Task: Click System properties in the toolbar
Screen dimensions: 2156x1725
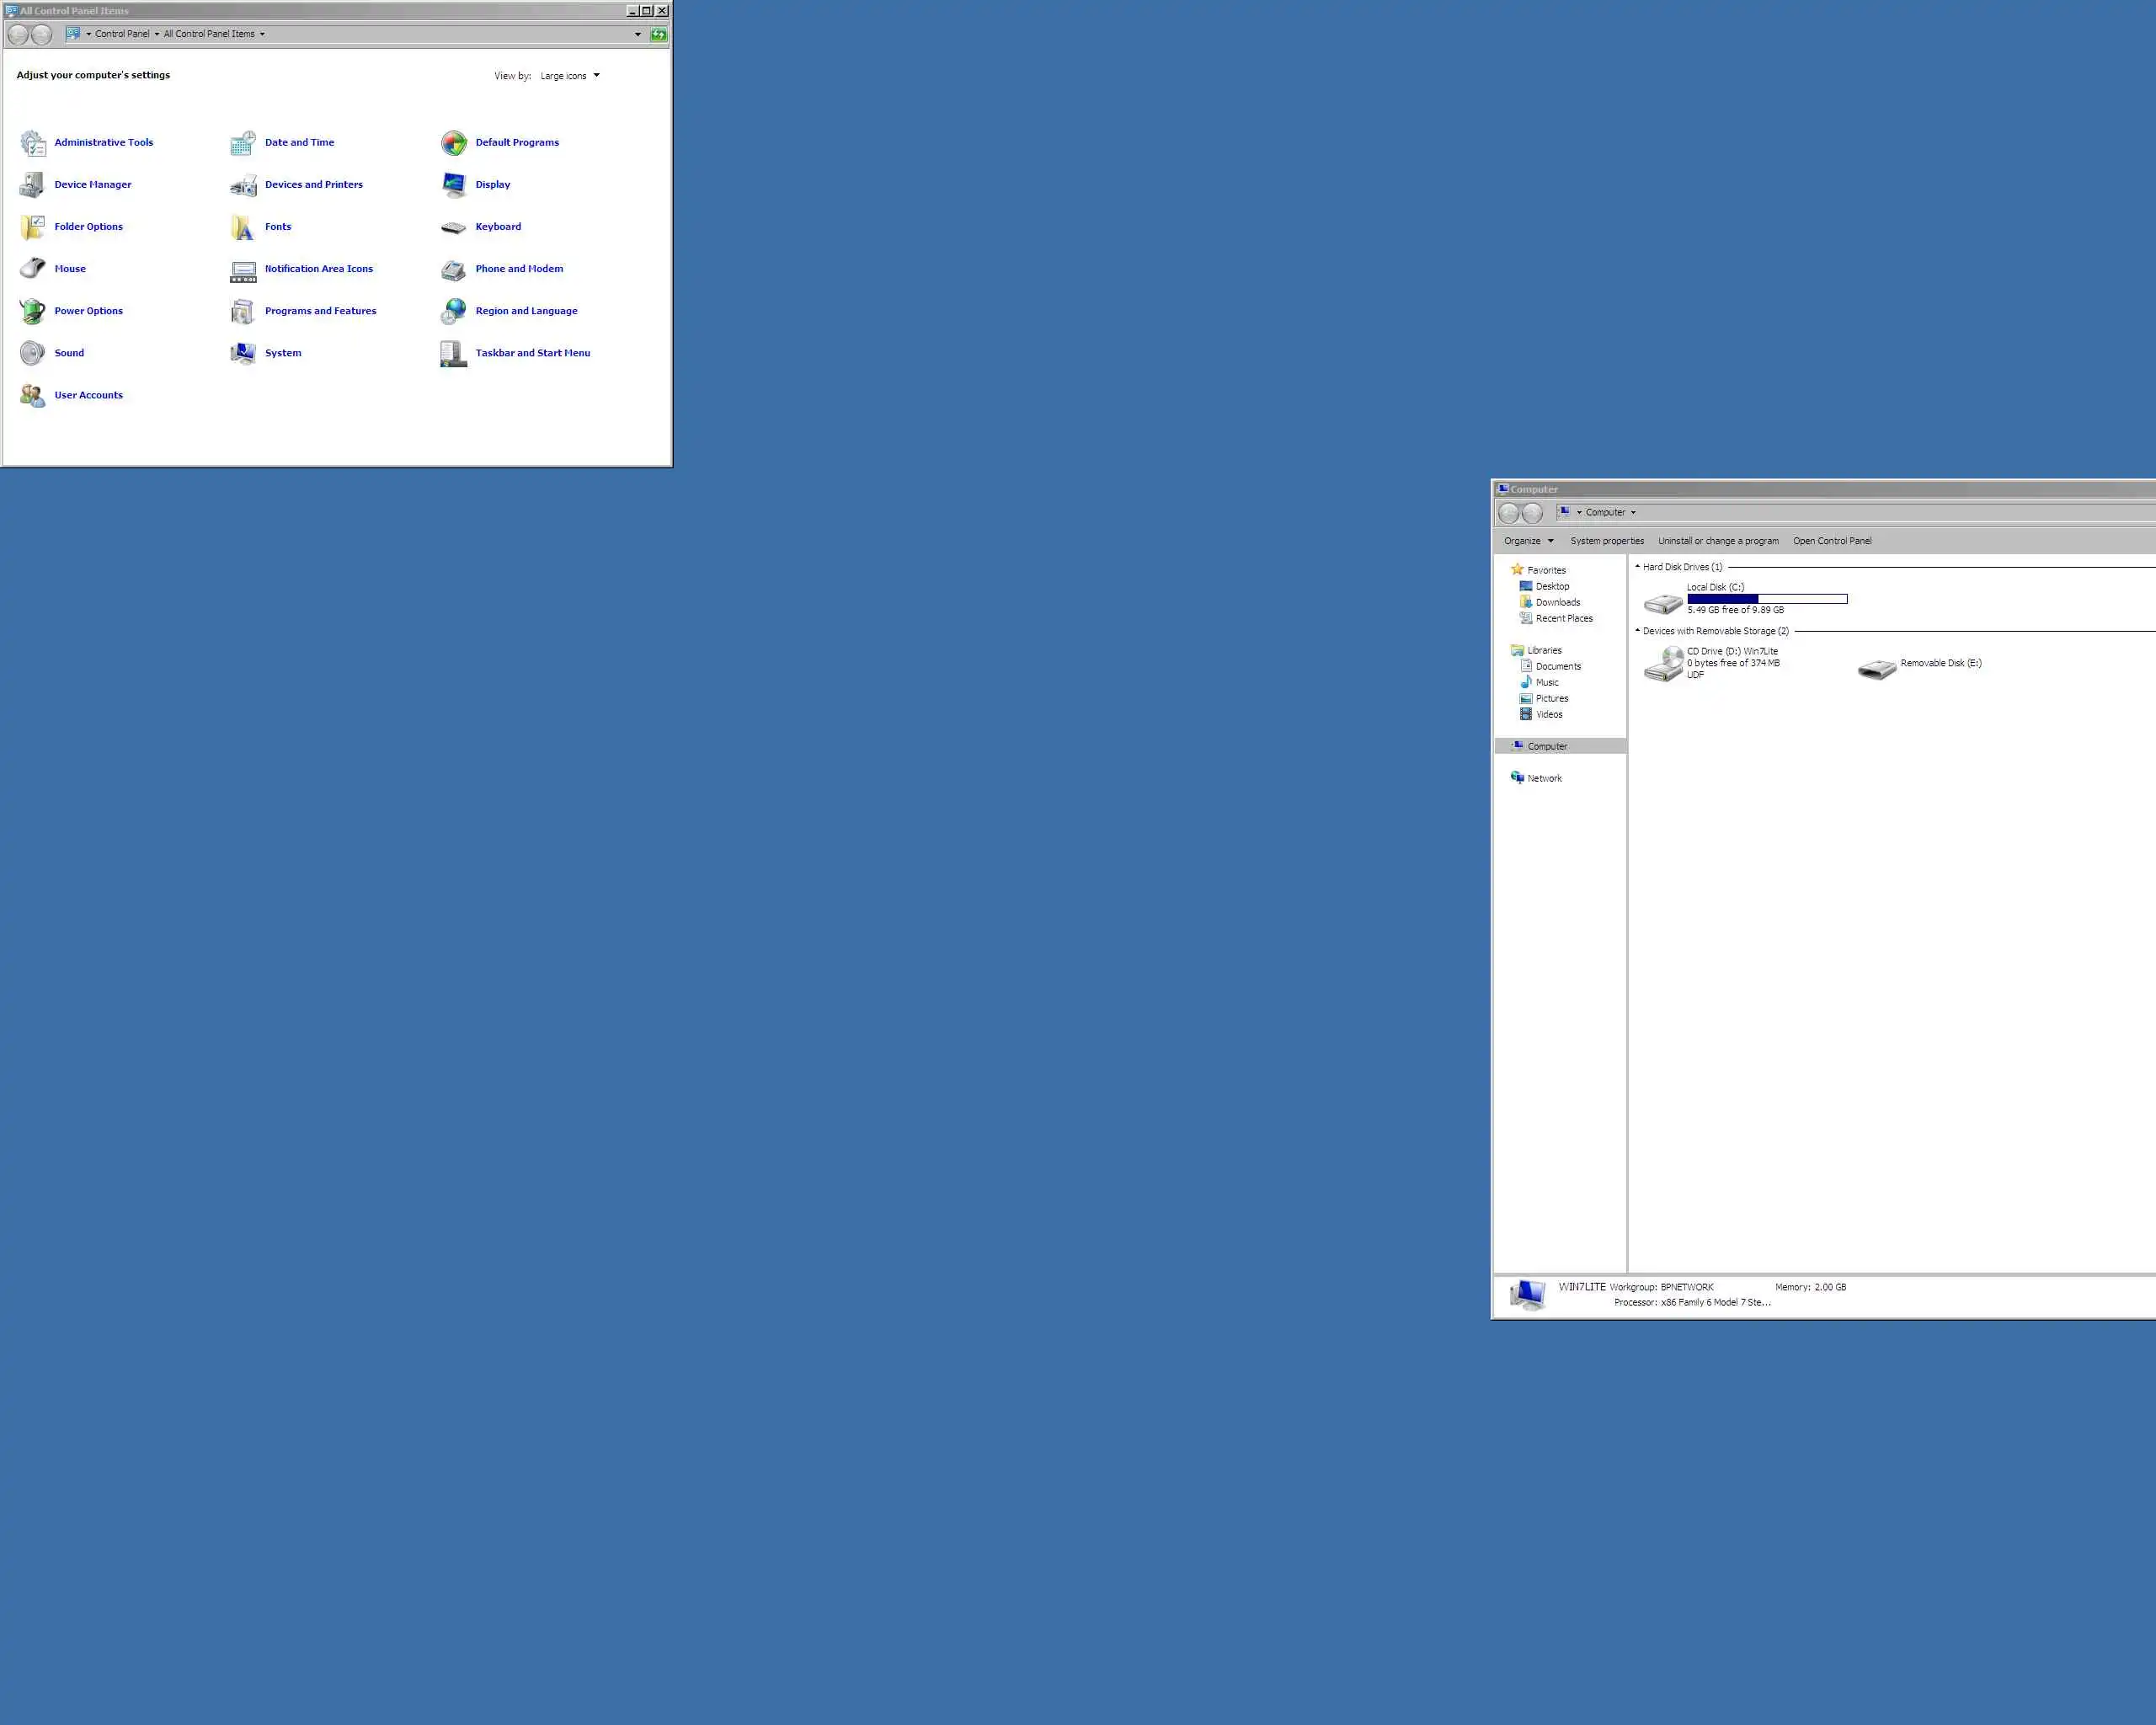Action: 1606,541
